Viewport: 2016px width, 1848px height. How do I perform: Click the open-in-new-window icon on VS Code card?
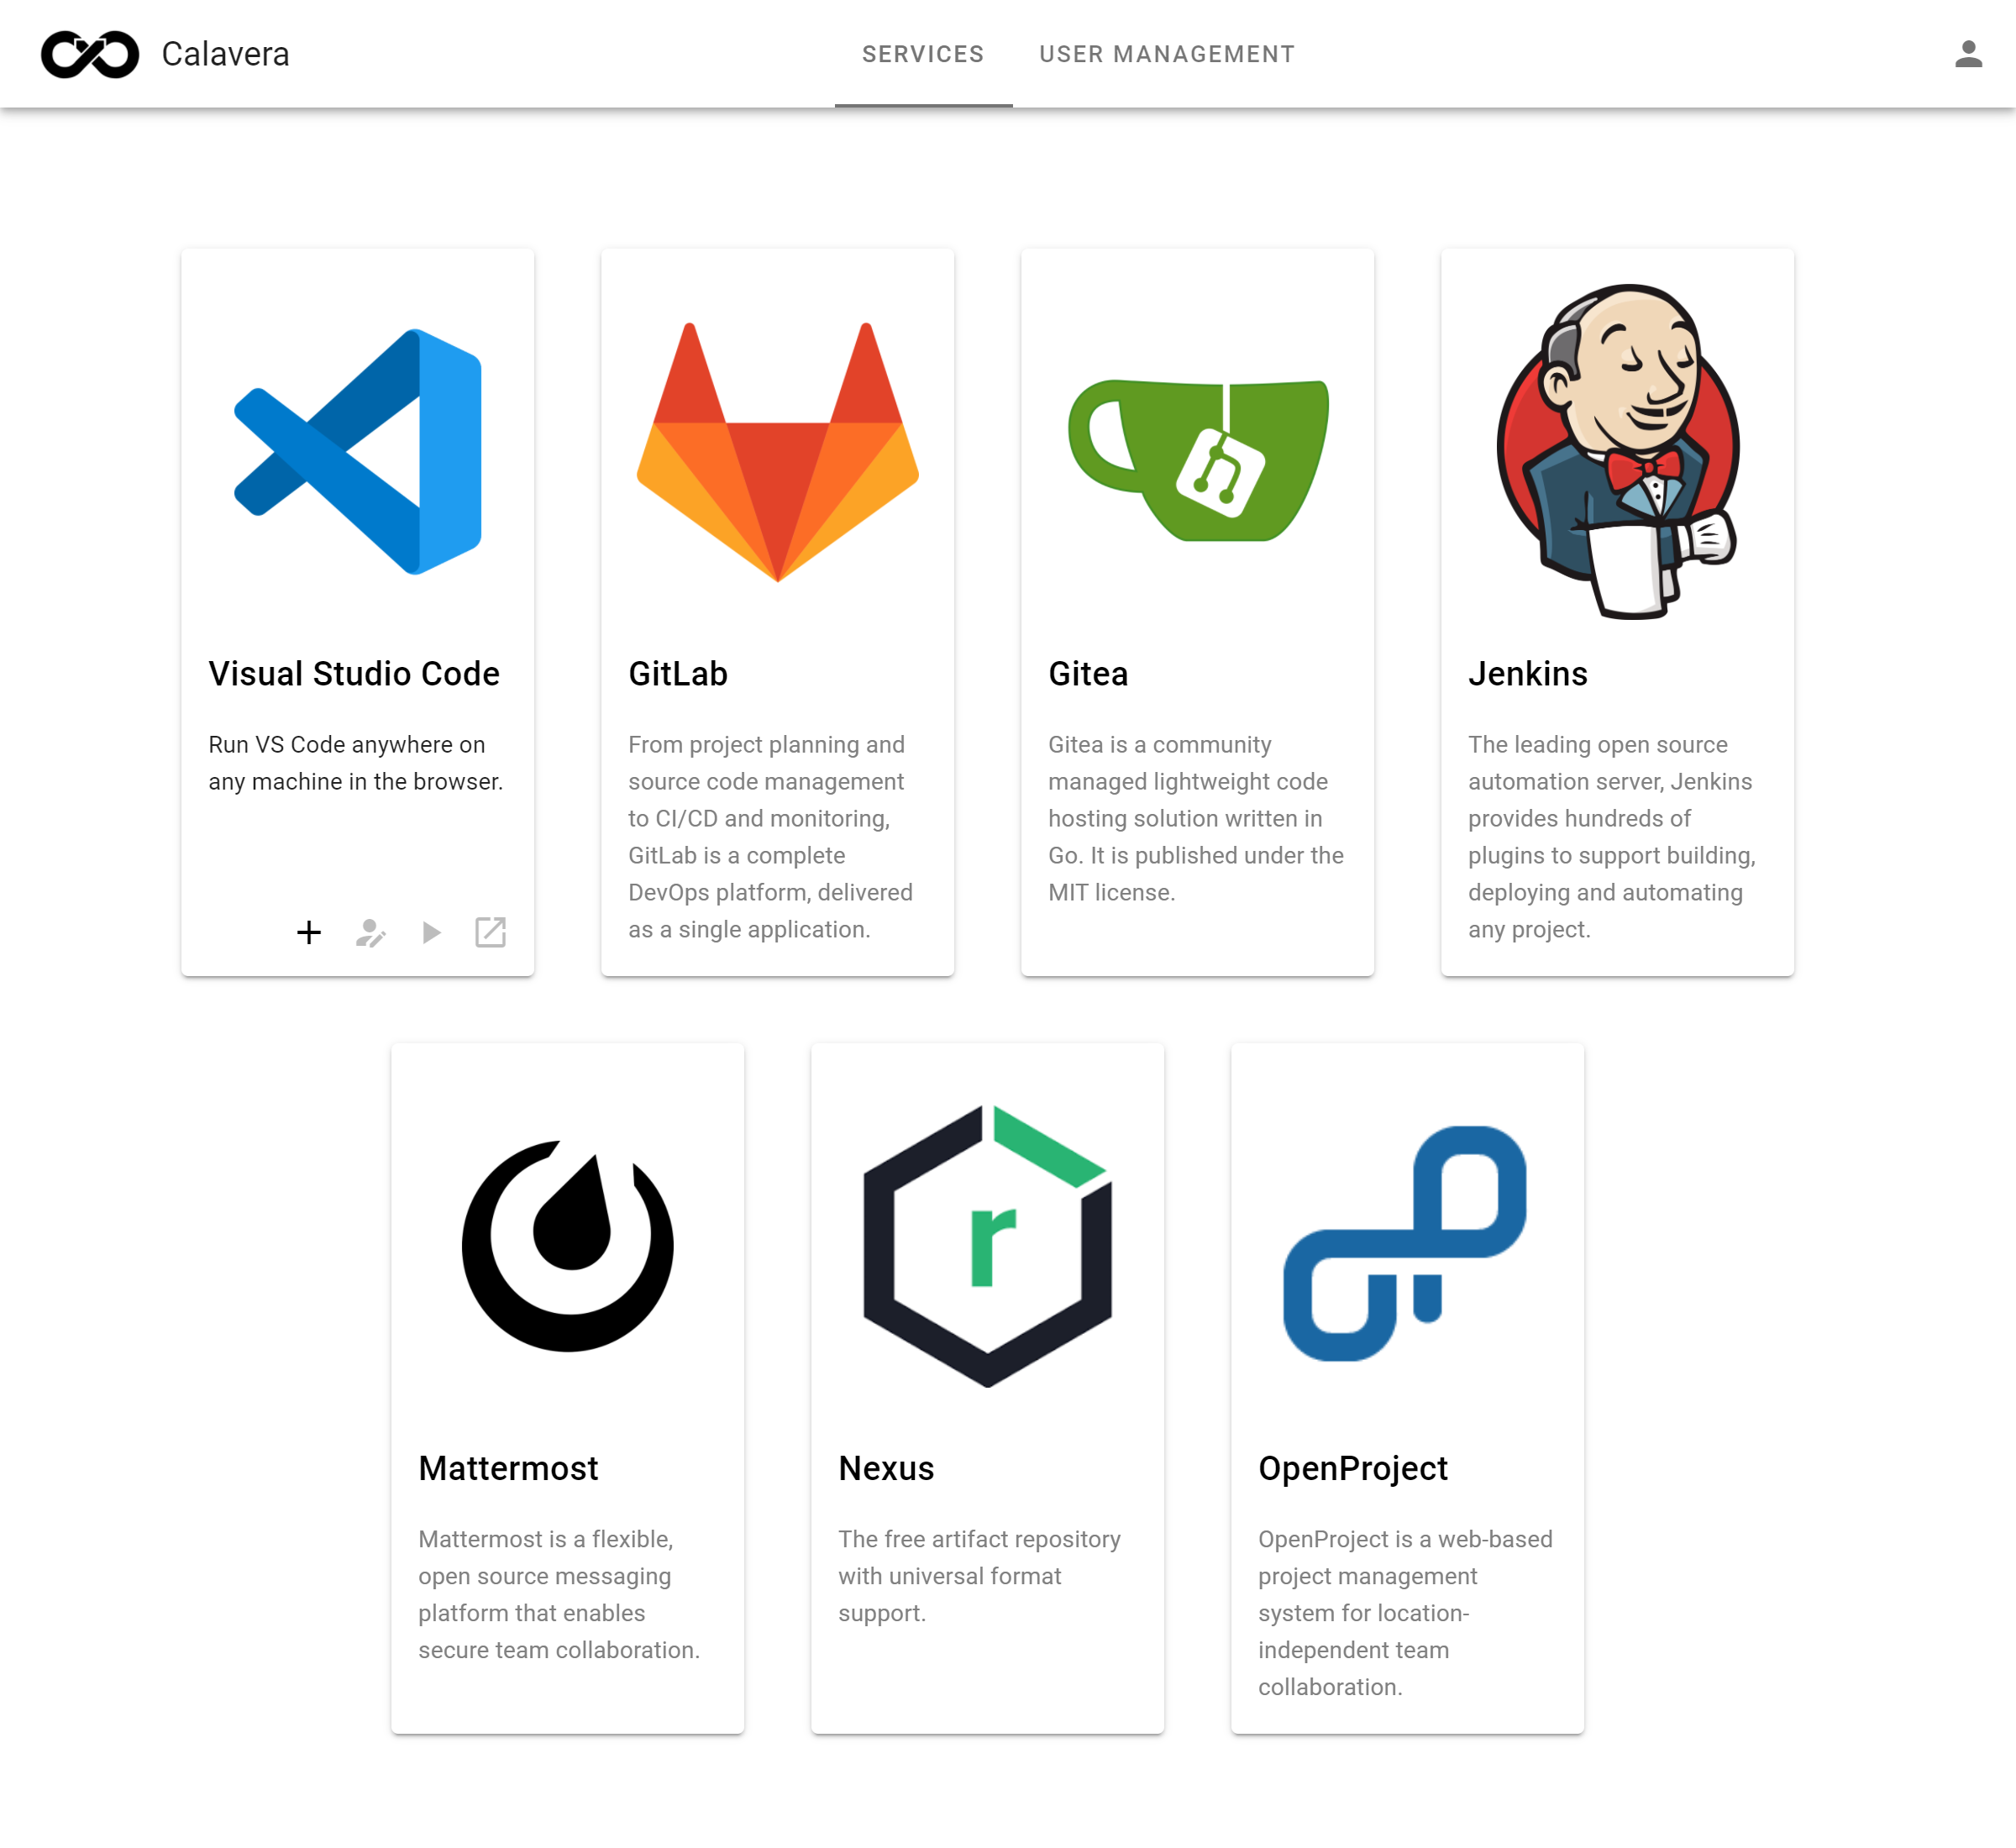point(490,932)
